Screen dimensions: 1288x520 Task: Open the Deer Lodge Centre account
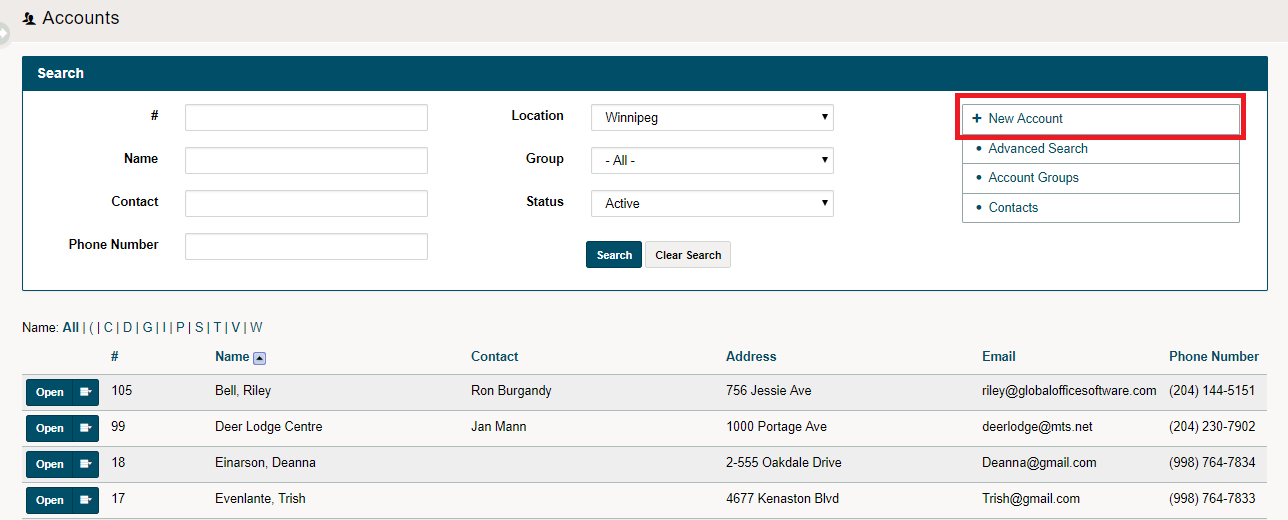tap(49, 428)
